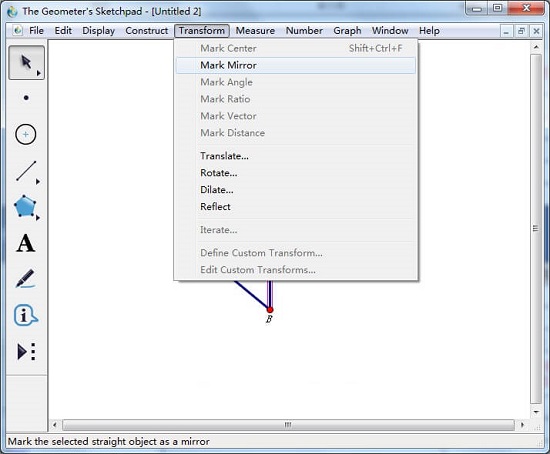The width and height of the screenshot is (550, 454).
Task: Open the Custom Tools icon
Action: point(26,352)
